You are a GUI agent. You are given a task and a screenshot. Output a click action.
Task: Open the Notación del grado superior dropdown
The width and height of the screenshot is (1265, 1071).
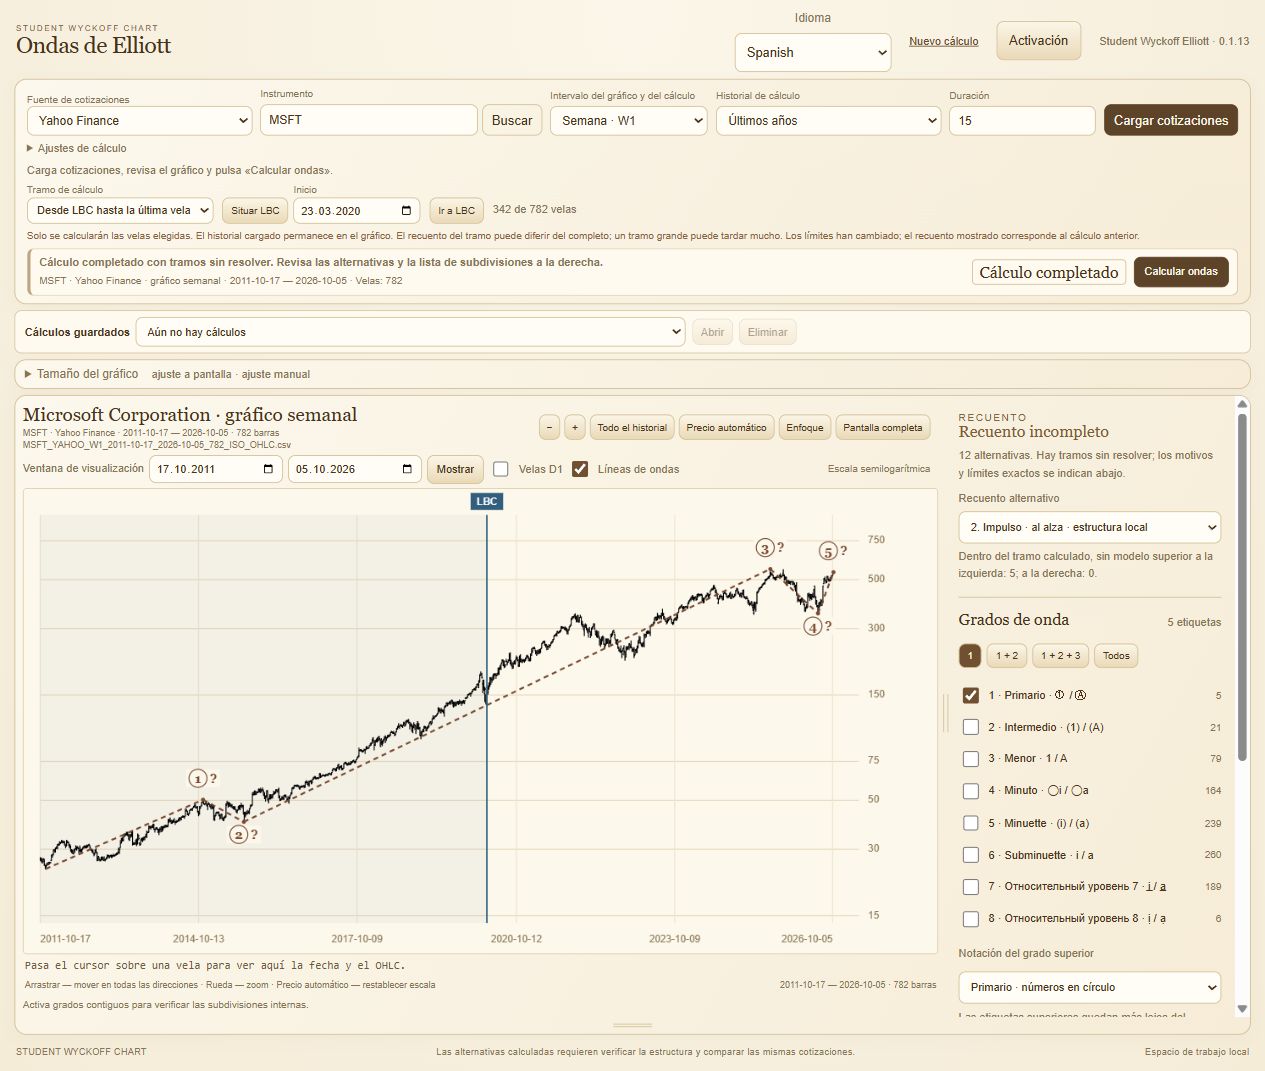(x=1089, y=987)
